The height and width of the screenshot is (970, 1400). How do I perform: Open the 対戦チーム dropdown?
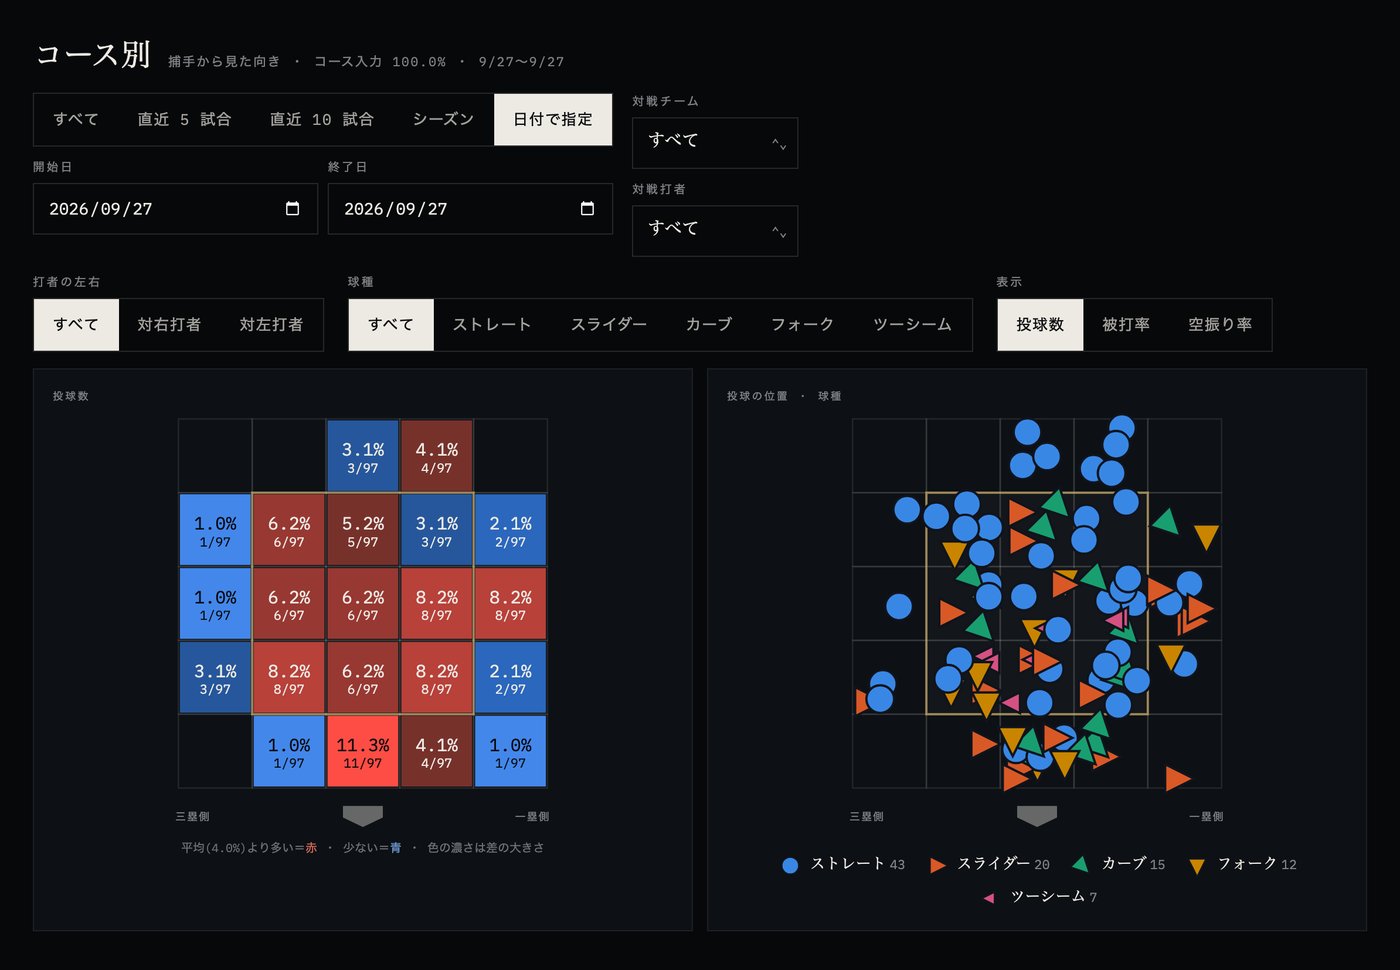(x=715, y=143)
